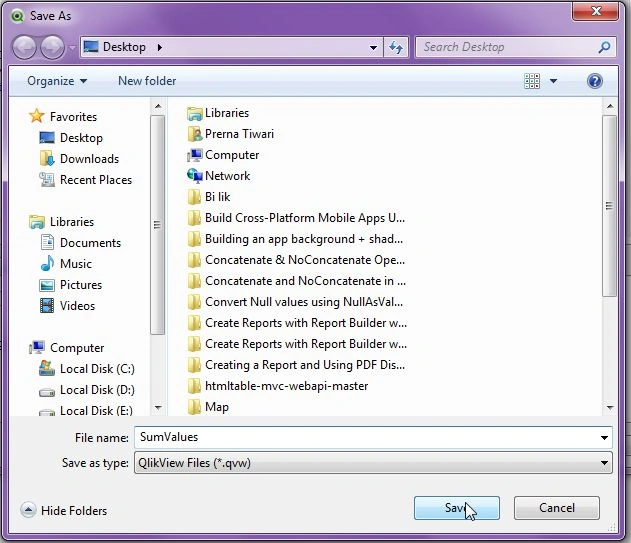Select Downloads under Favorites
631x543 pixels.
point(79,159)
